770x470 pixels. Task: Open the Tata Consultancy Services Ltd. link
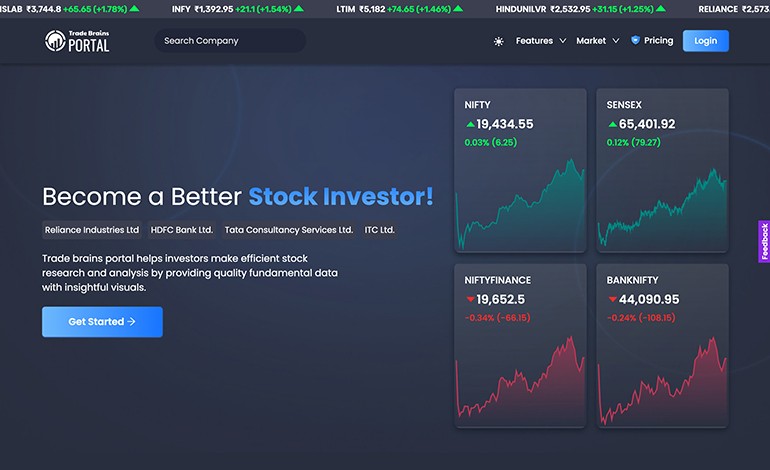click(x=289, y=230)
